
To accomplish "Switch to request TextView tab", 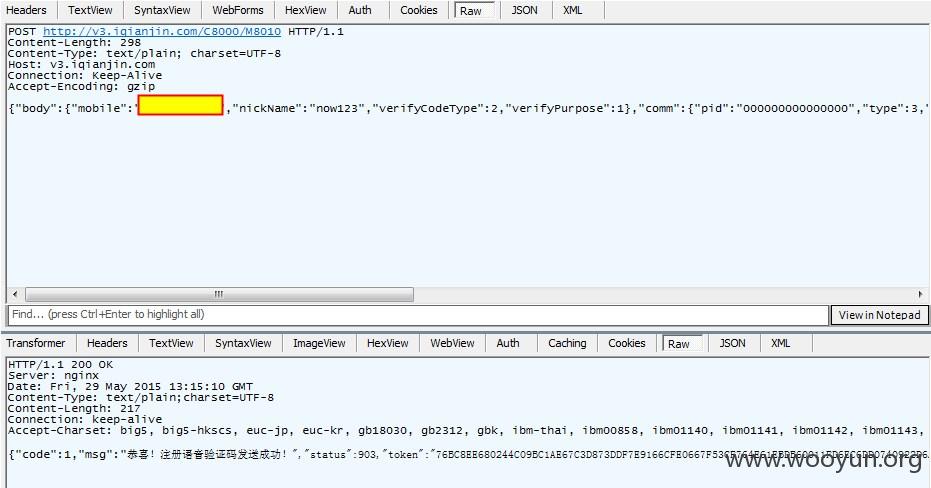I will 90,10.
